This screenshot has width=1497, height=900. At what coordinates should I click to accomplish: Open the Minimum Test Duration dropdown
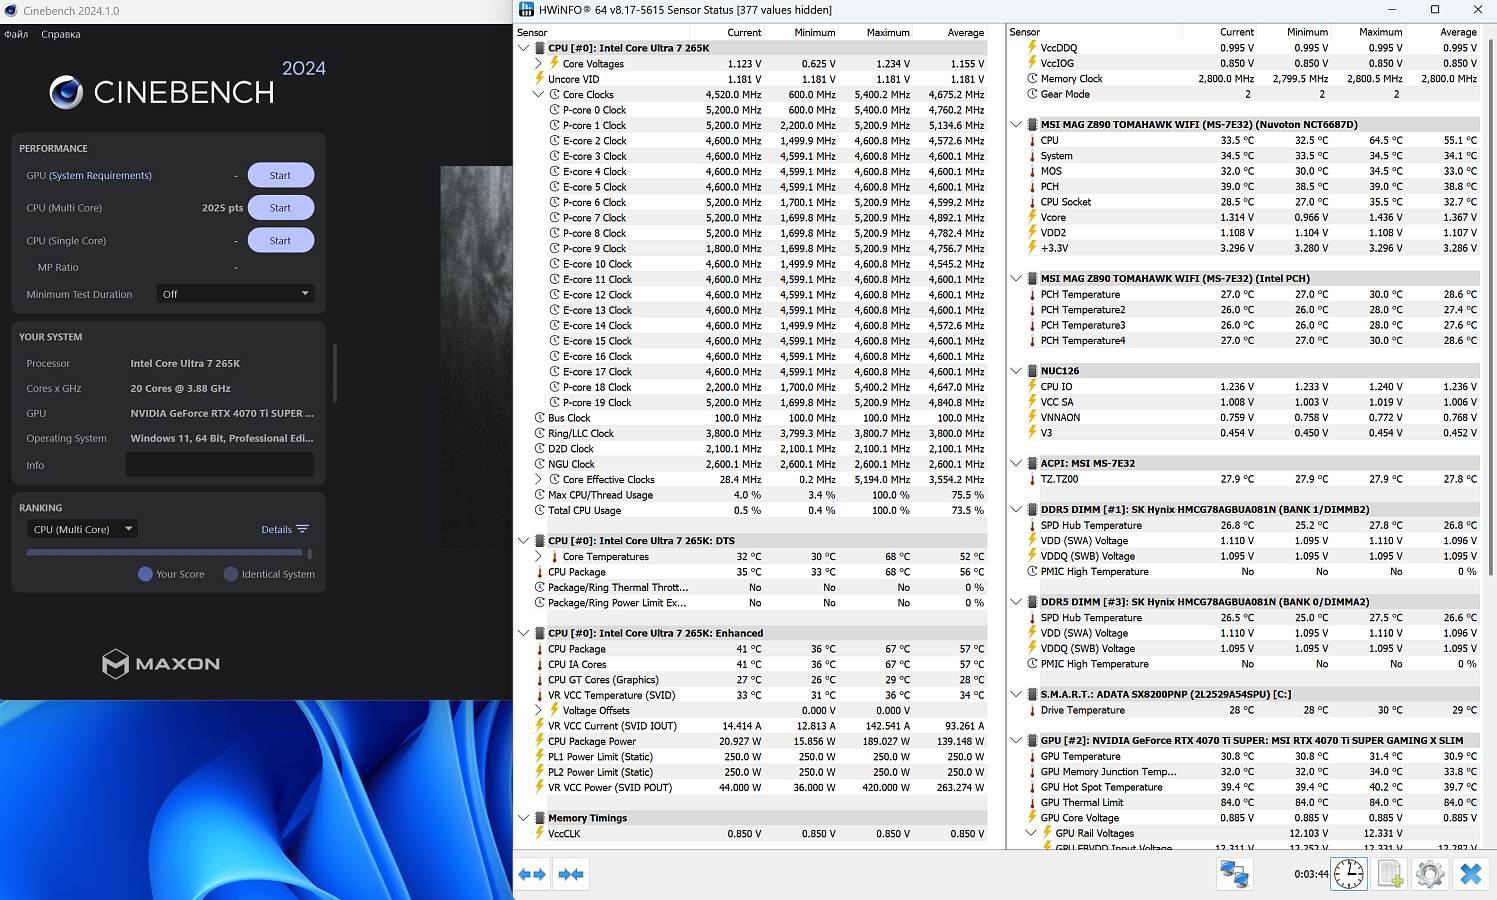(x=235, y=294)
